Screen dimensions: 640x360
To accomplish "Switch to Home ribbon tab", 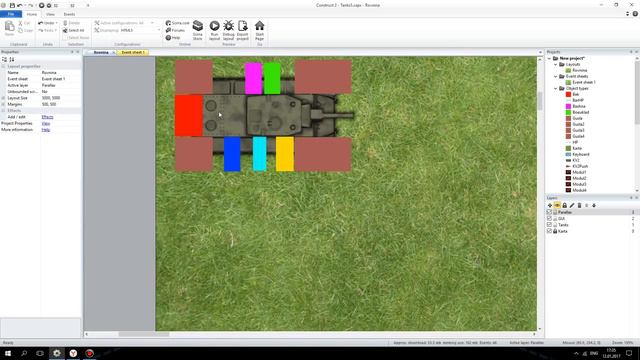I will [x=31, y=14].
